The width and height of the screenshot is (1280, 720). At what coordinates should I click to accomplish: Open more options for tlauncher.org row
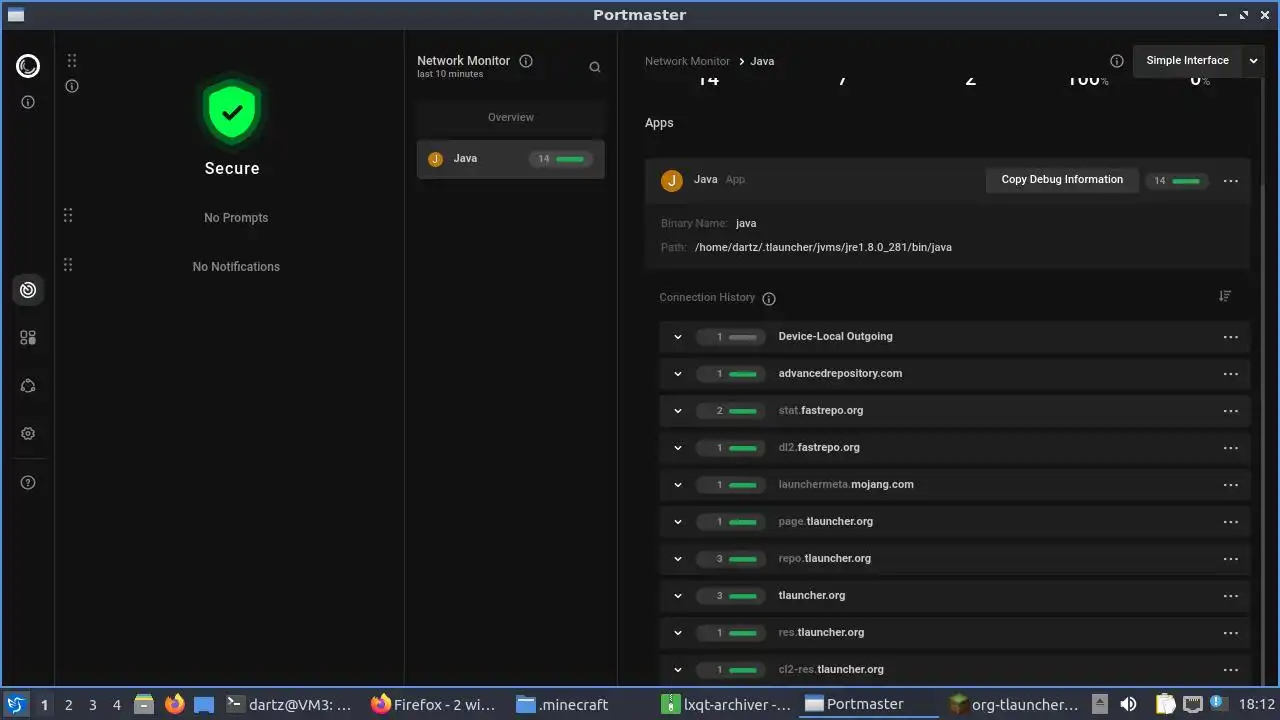click(1231, 596)
